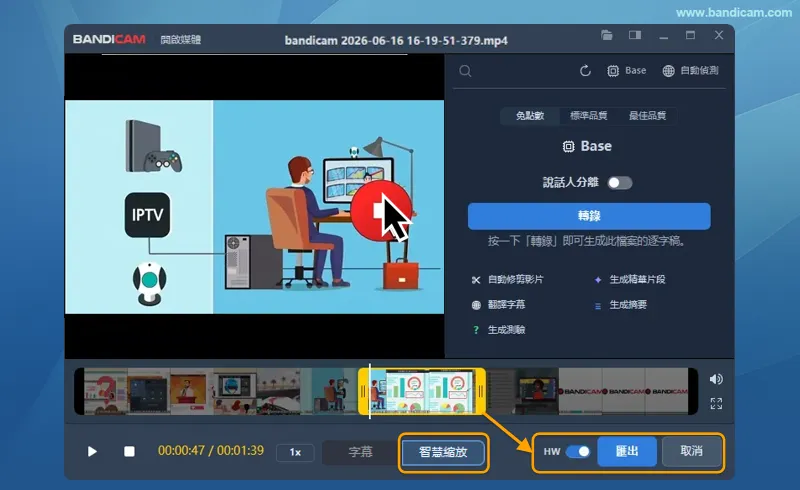Click 翻譯字幕 globe option
This screenshot has height=490, width=800.
(x=498, y=305)
